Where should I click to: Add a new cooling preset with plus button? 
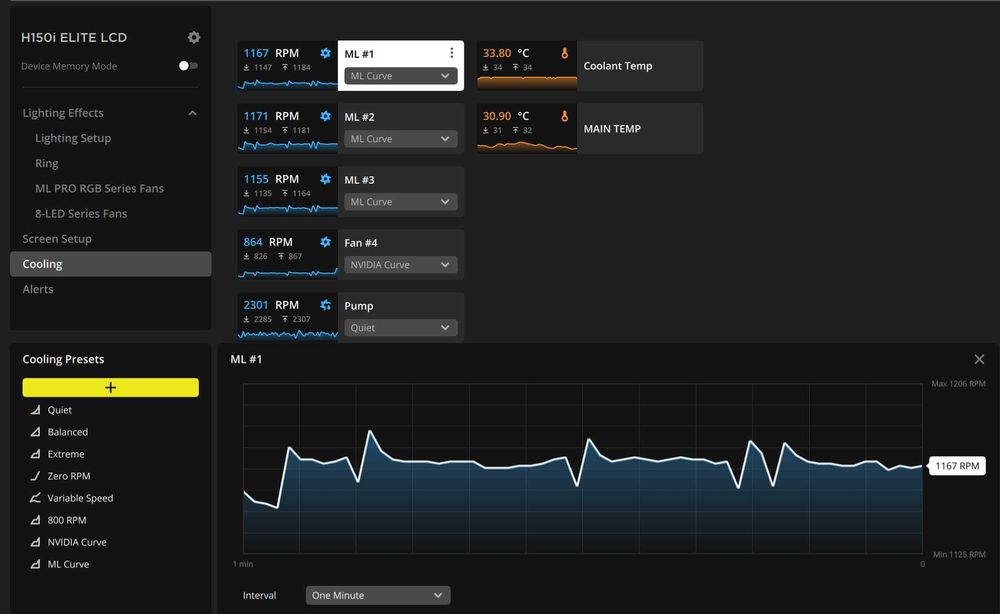(110, 388)
